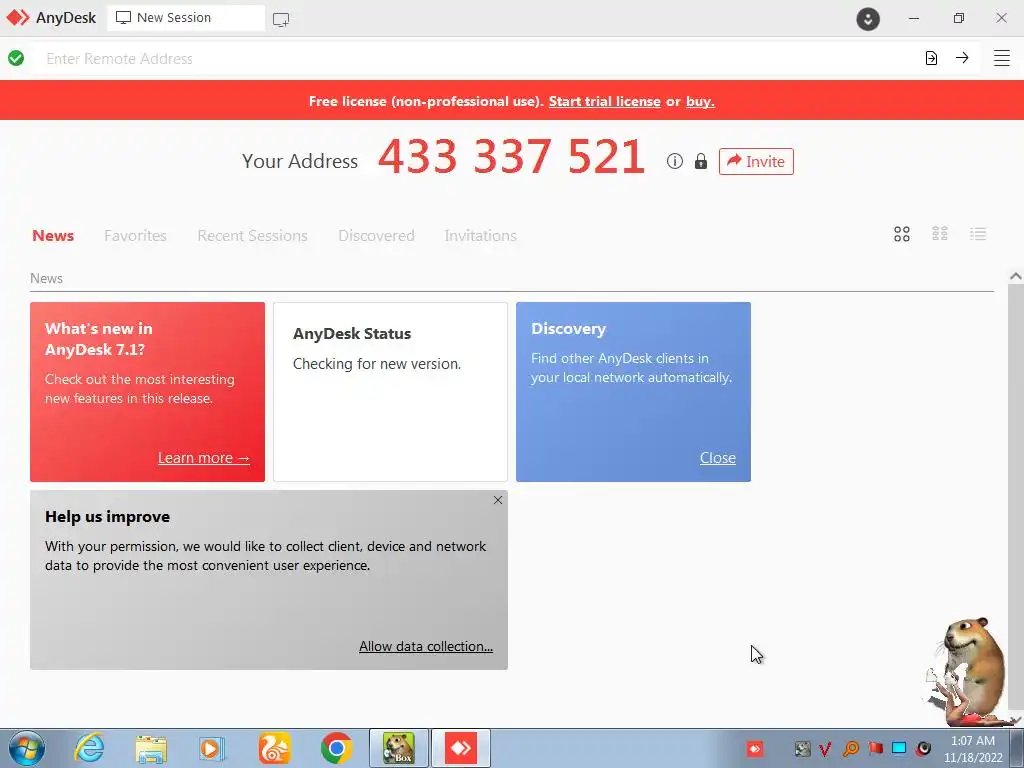This screenshot has width=1024, height=768.
Task: Open the Windows Start menu
Action: click(27, 748)
